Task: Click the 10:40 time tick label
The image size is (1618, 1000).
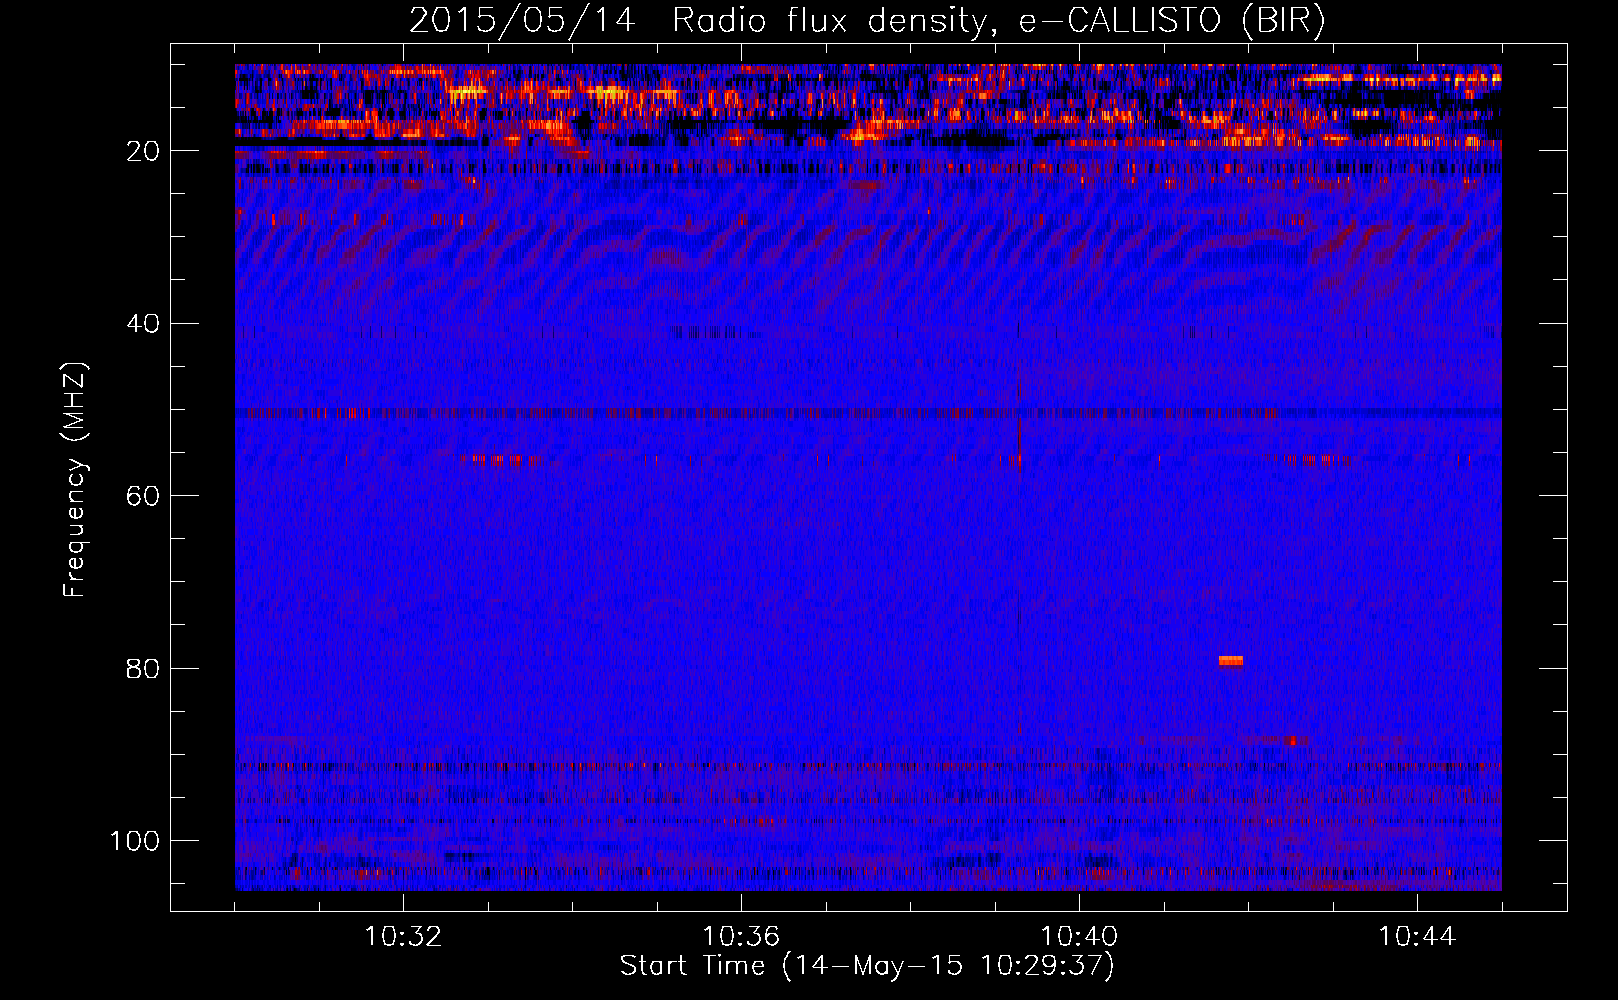Action: click(1079, 937)
